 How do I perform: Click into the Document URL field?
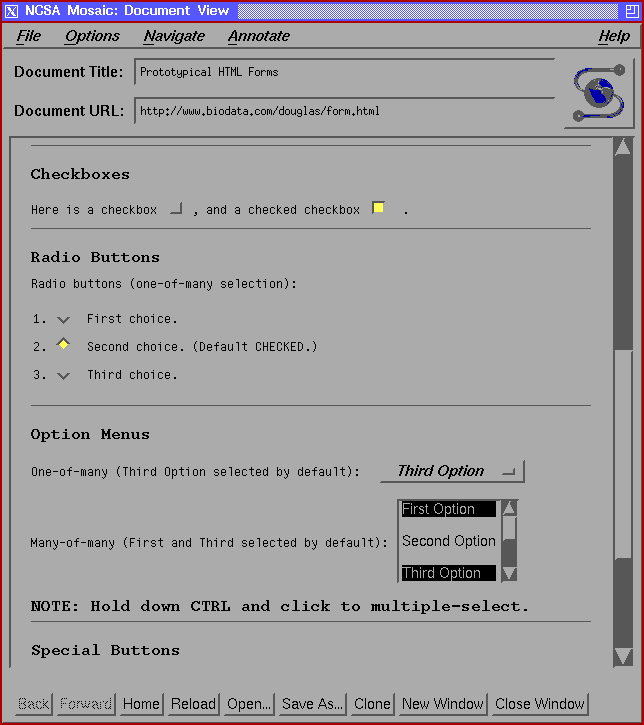point(344,111)
